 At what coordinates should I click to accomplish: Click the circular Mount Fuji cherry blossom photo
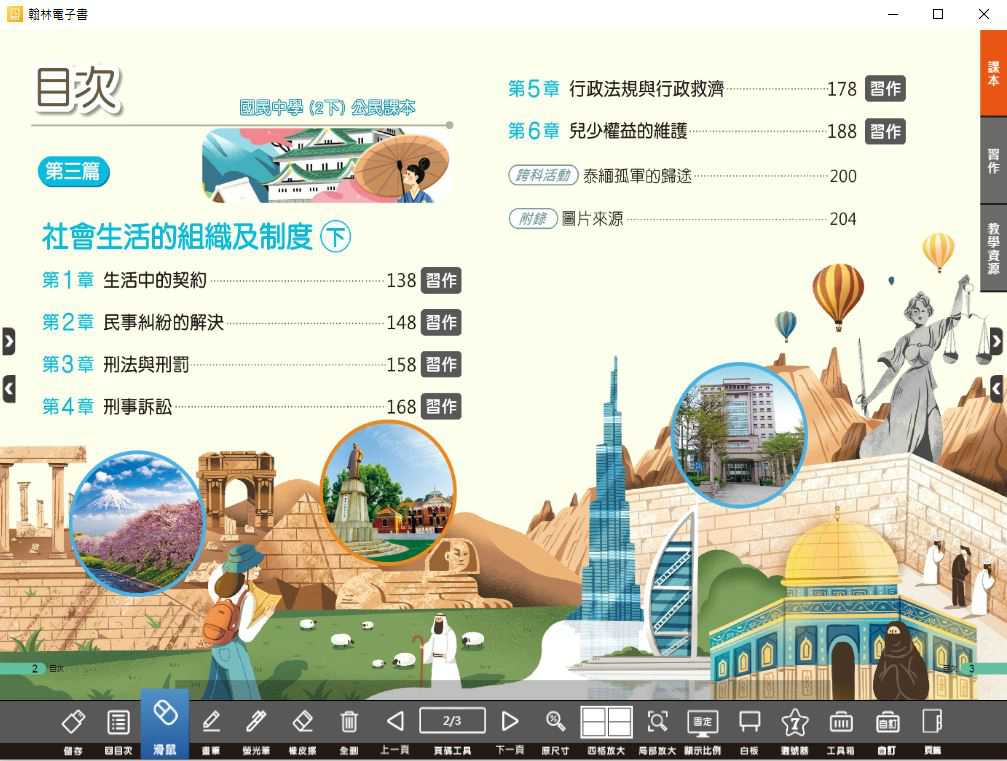(137, 522)
